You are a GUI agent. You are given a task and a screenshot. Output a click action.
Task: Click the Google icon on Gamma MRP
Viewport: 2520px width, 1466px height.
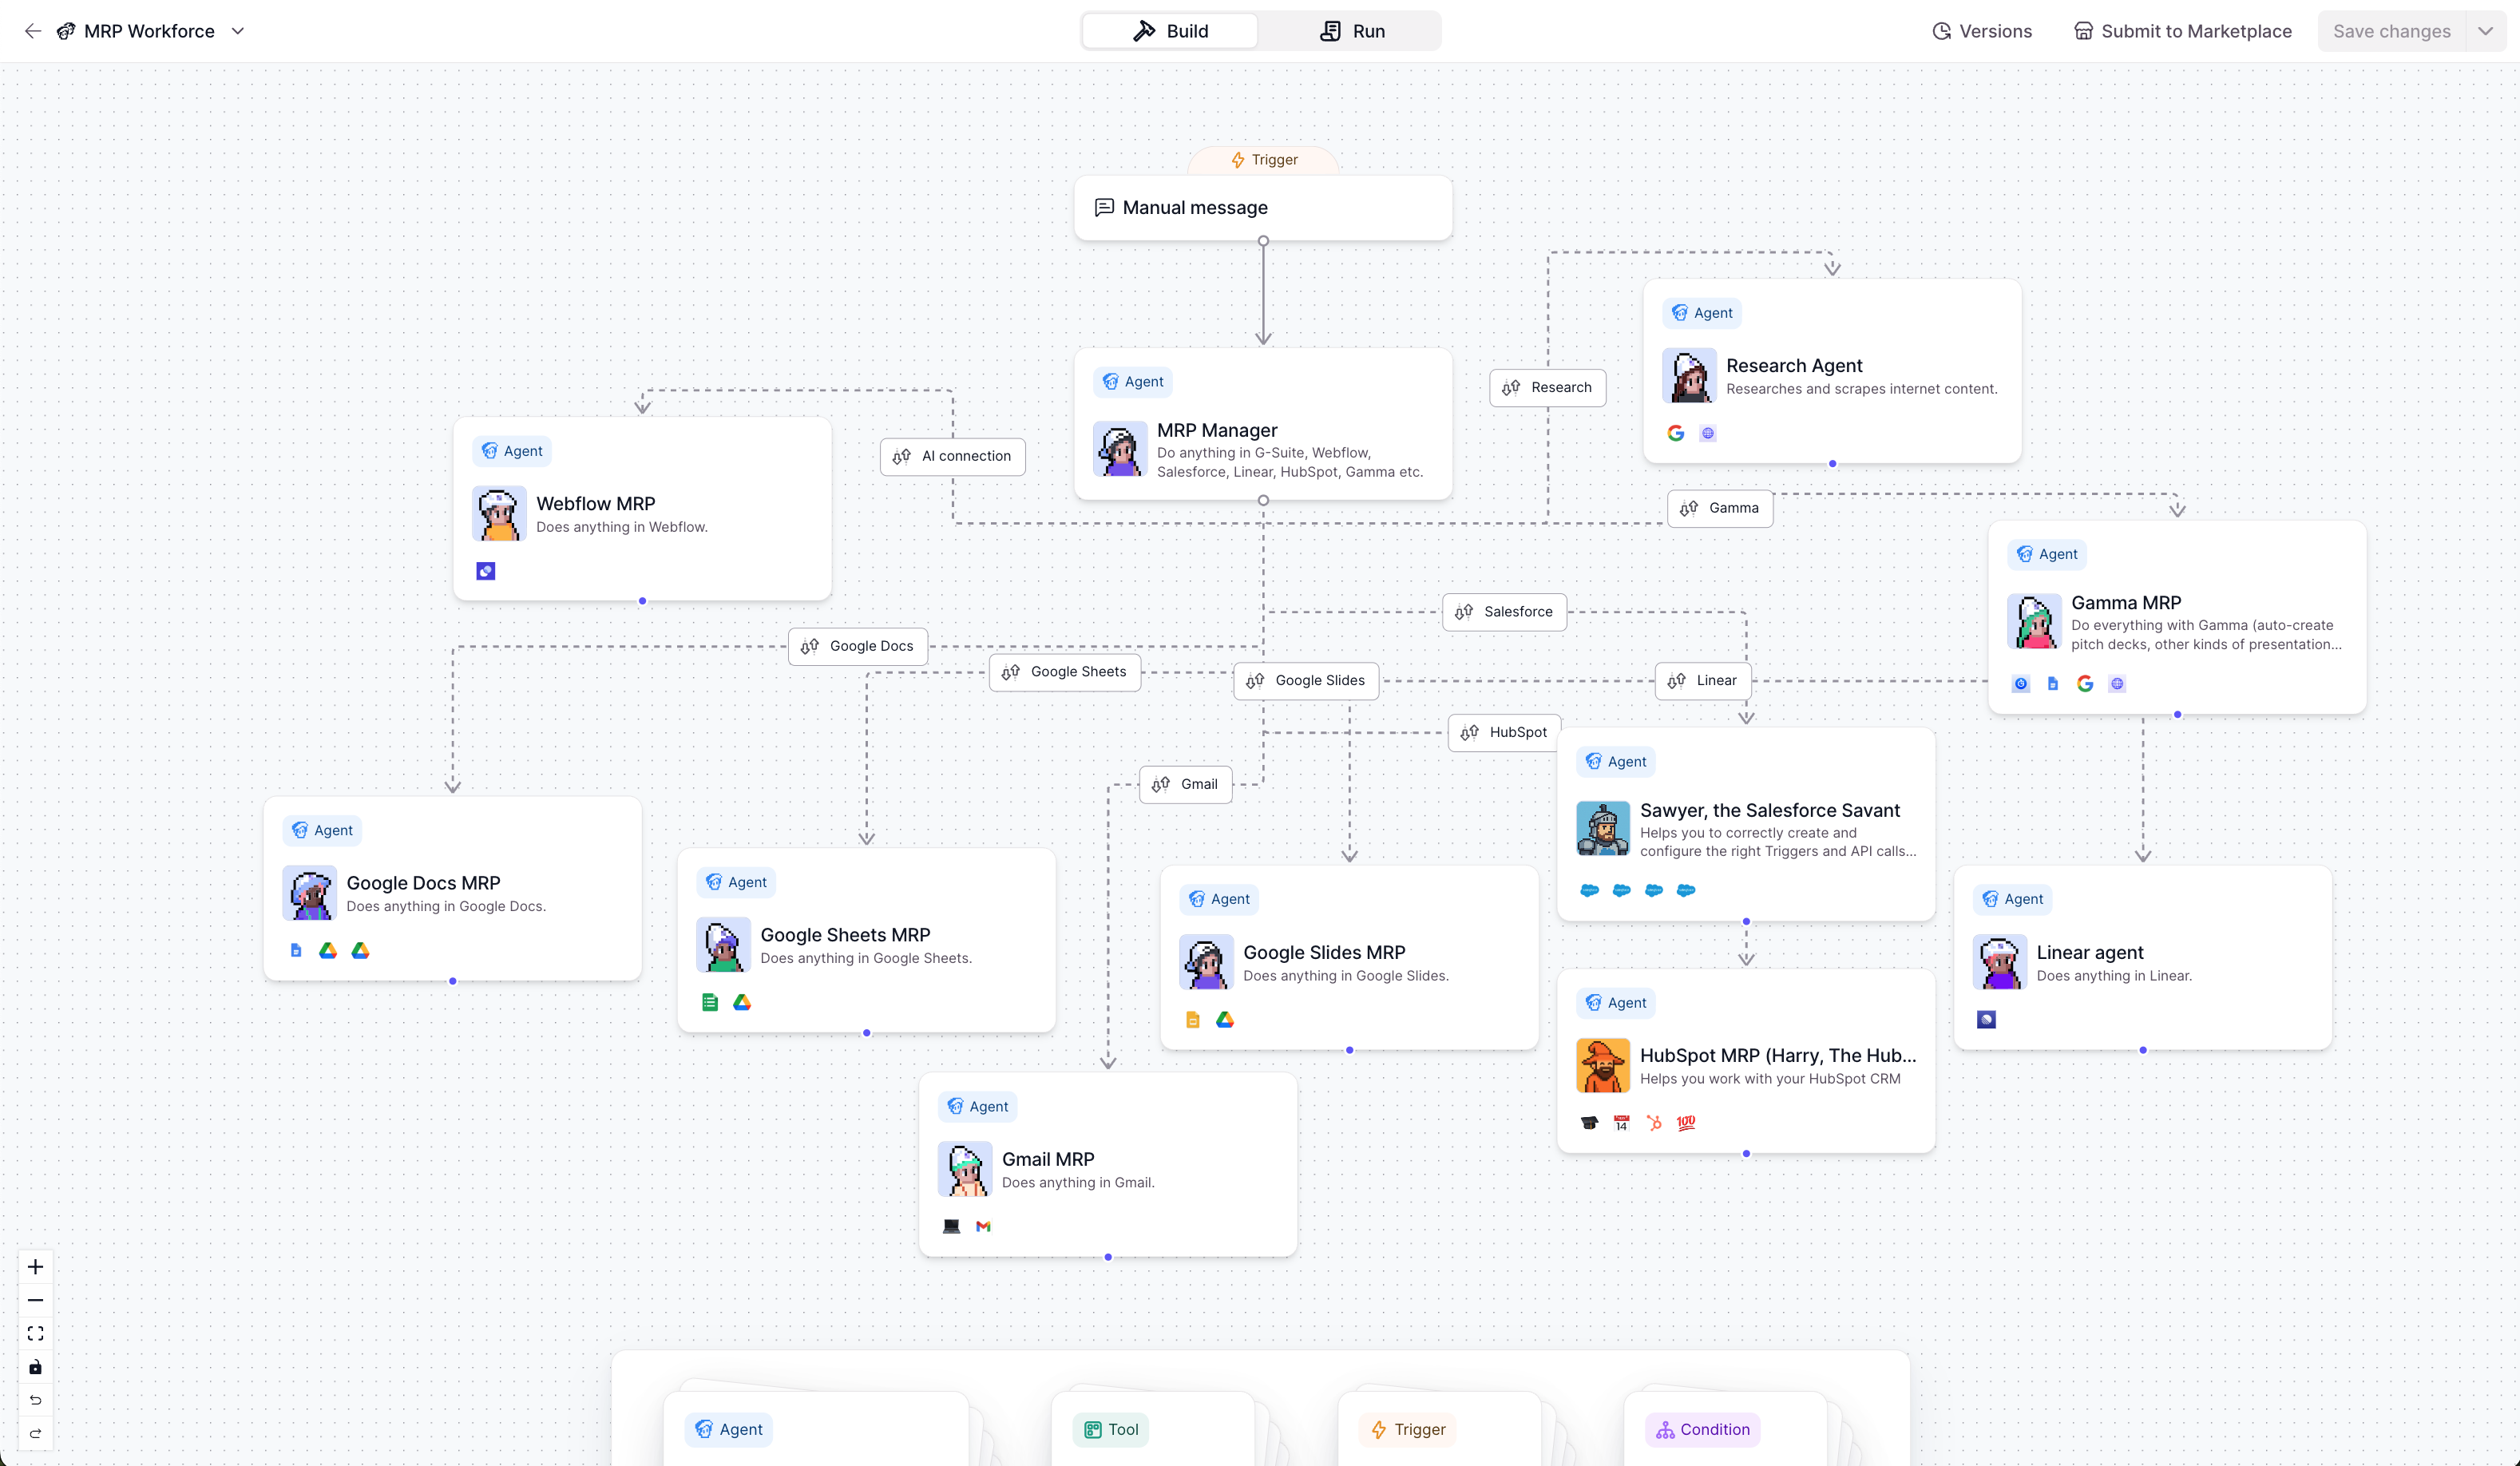[x=2085, y=684]
